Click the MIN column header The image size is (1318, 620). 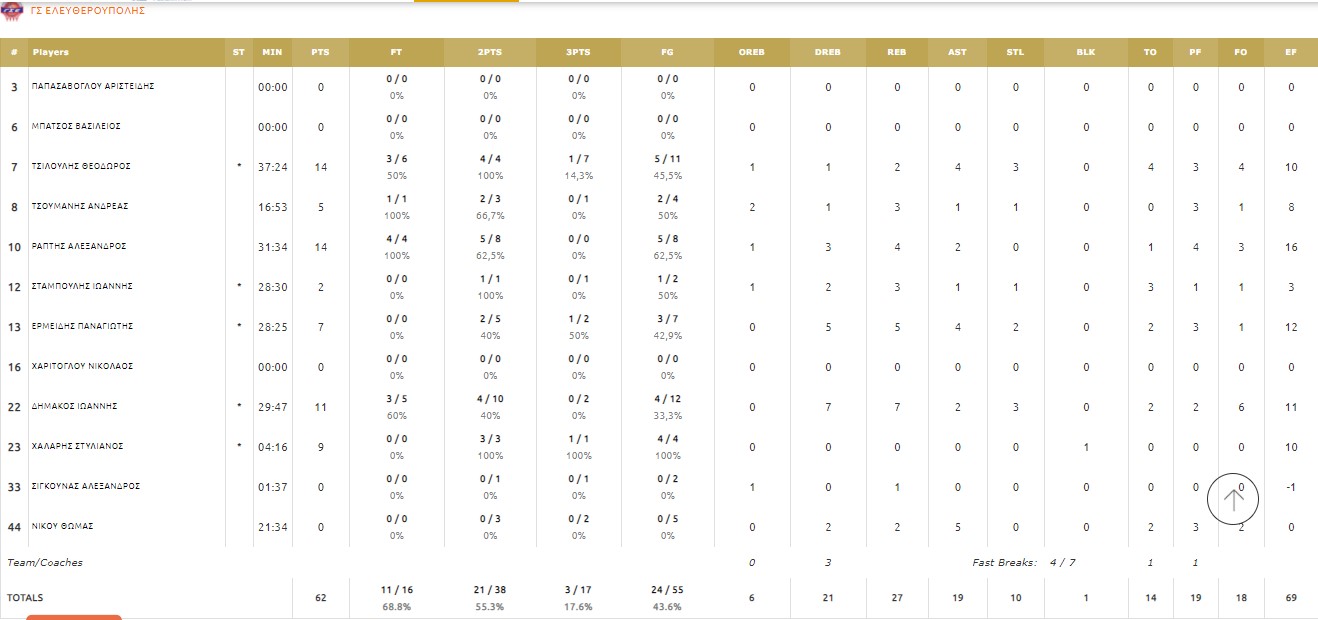tap(272, 52)
